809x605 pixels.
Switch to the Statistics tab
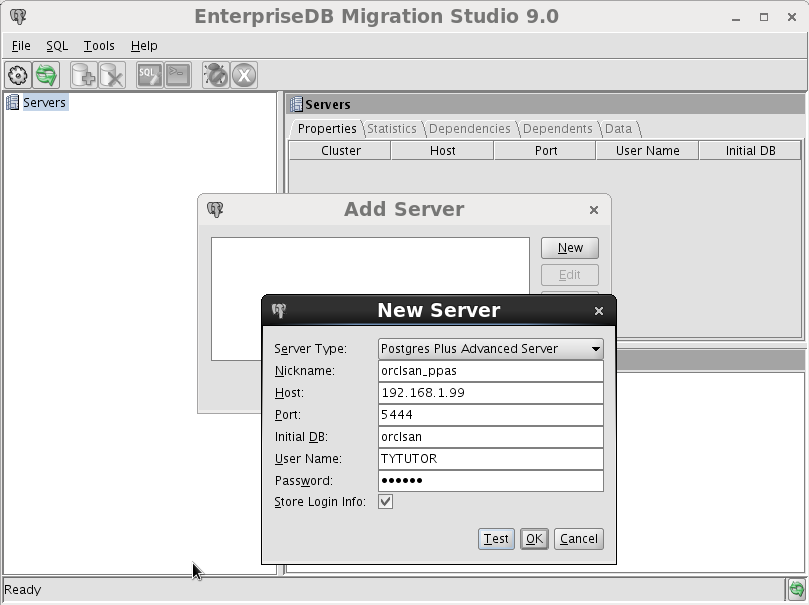tap(391, 129)
